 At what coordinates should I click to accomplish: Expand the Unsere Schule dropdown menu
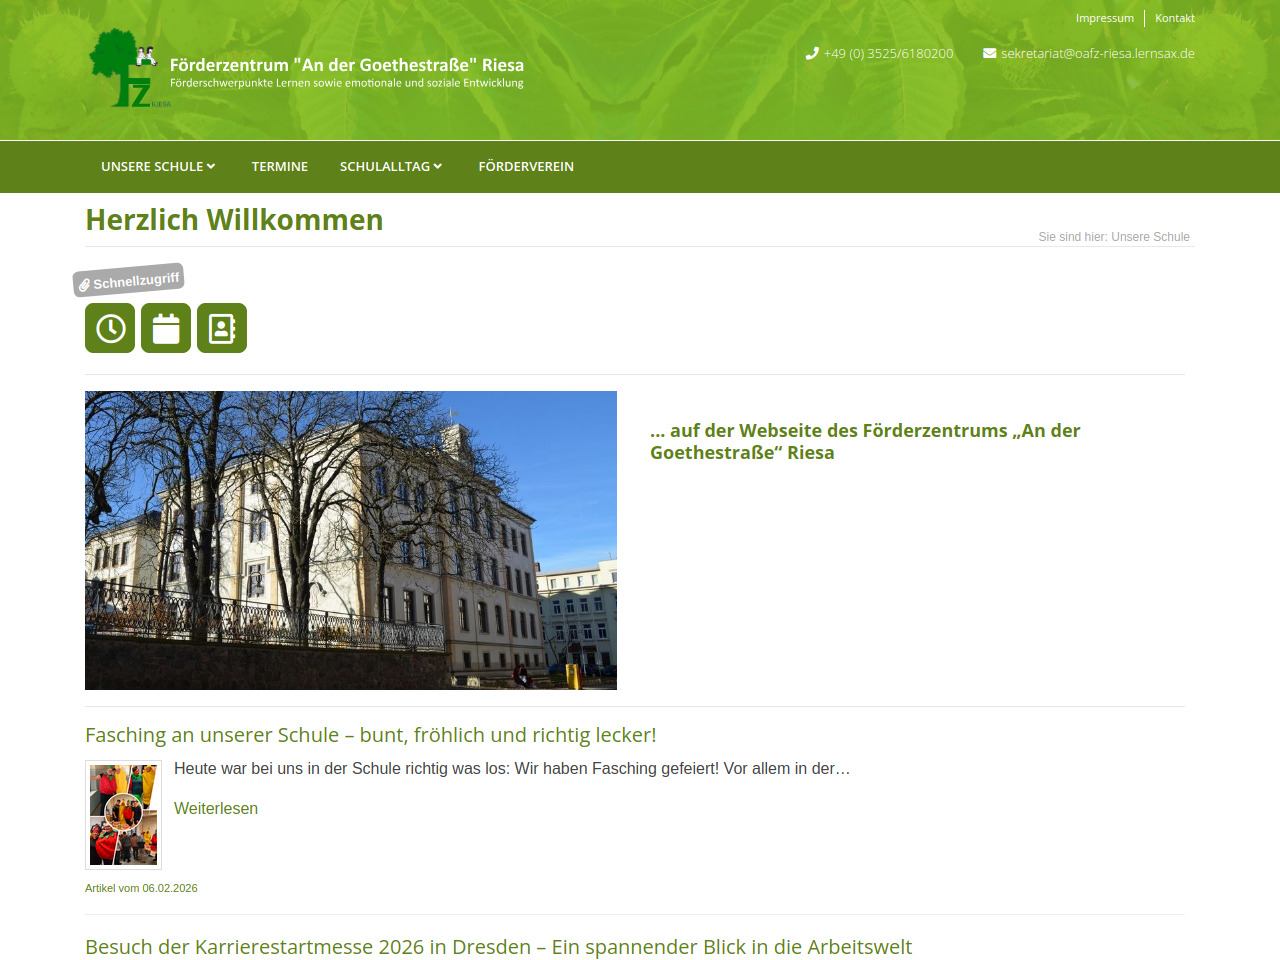click(158, 167)
